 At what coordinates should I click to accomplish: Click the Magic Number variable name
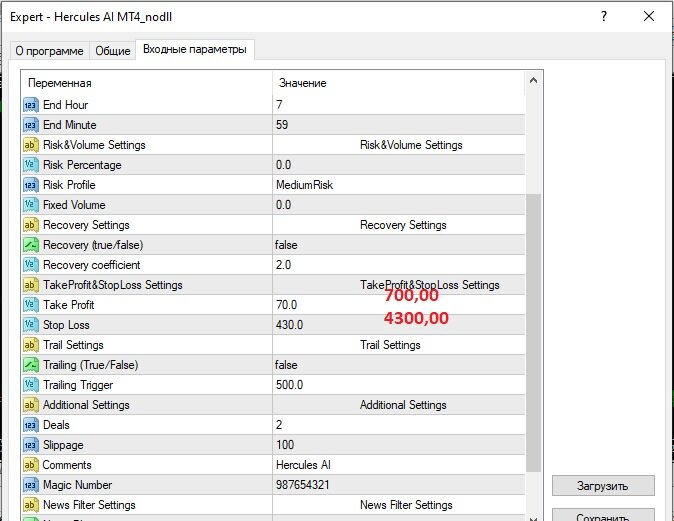coord(77,484)
